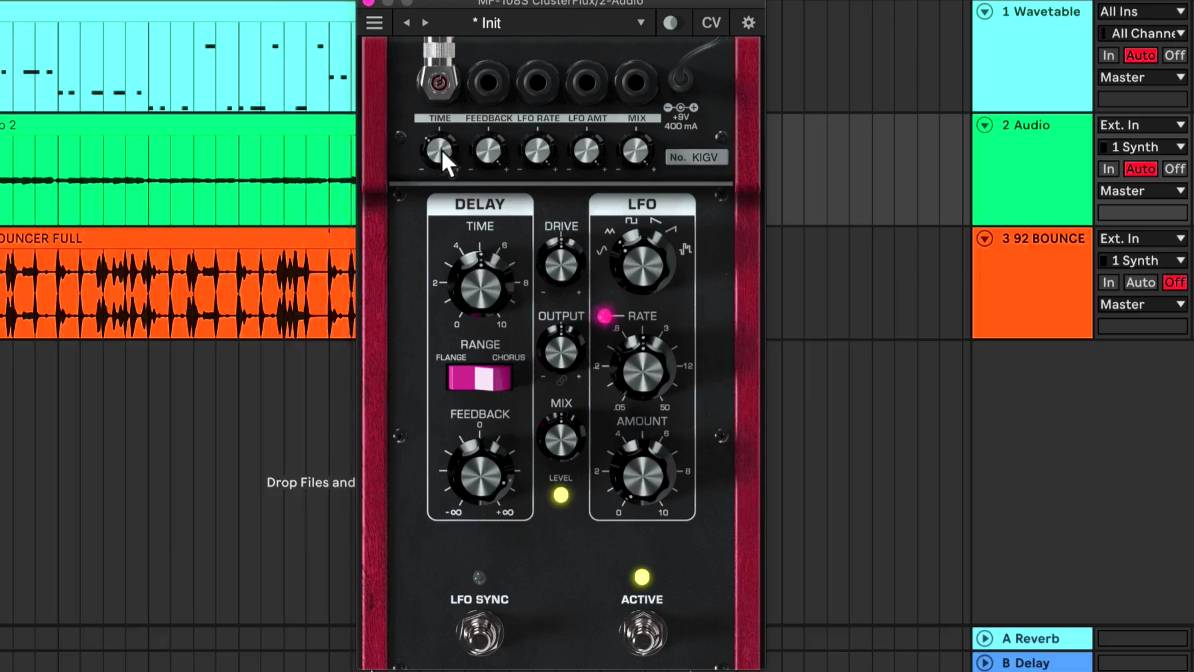Select the cyan MIDI clip on Wavetable track

tap(177, 56)
